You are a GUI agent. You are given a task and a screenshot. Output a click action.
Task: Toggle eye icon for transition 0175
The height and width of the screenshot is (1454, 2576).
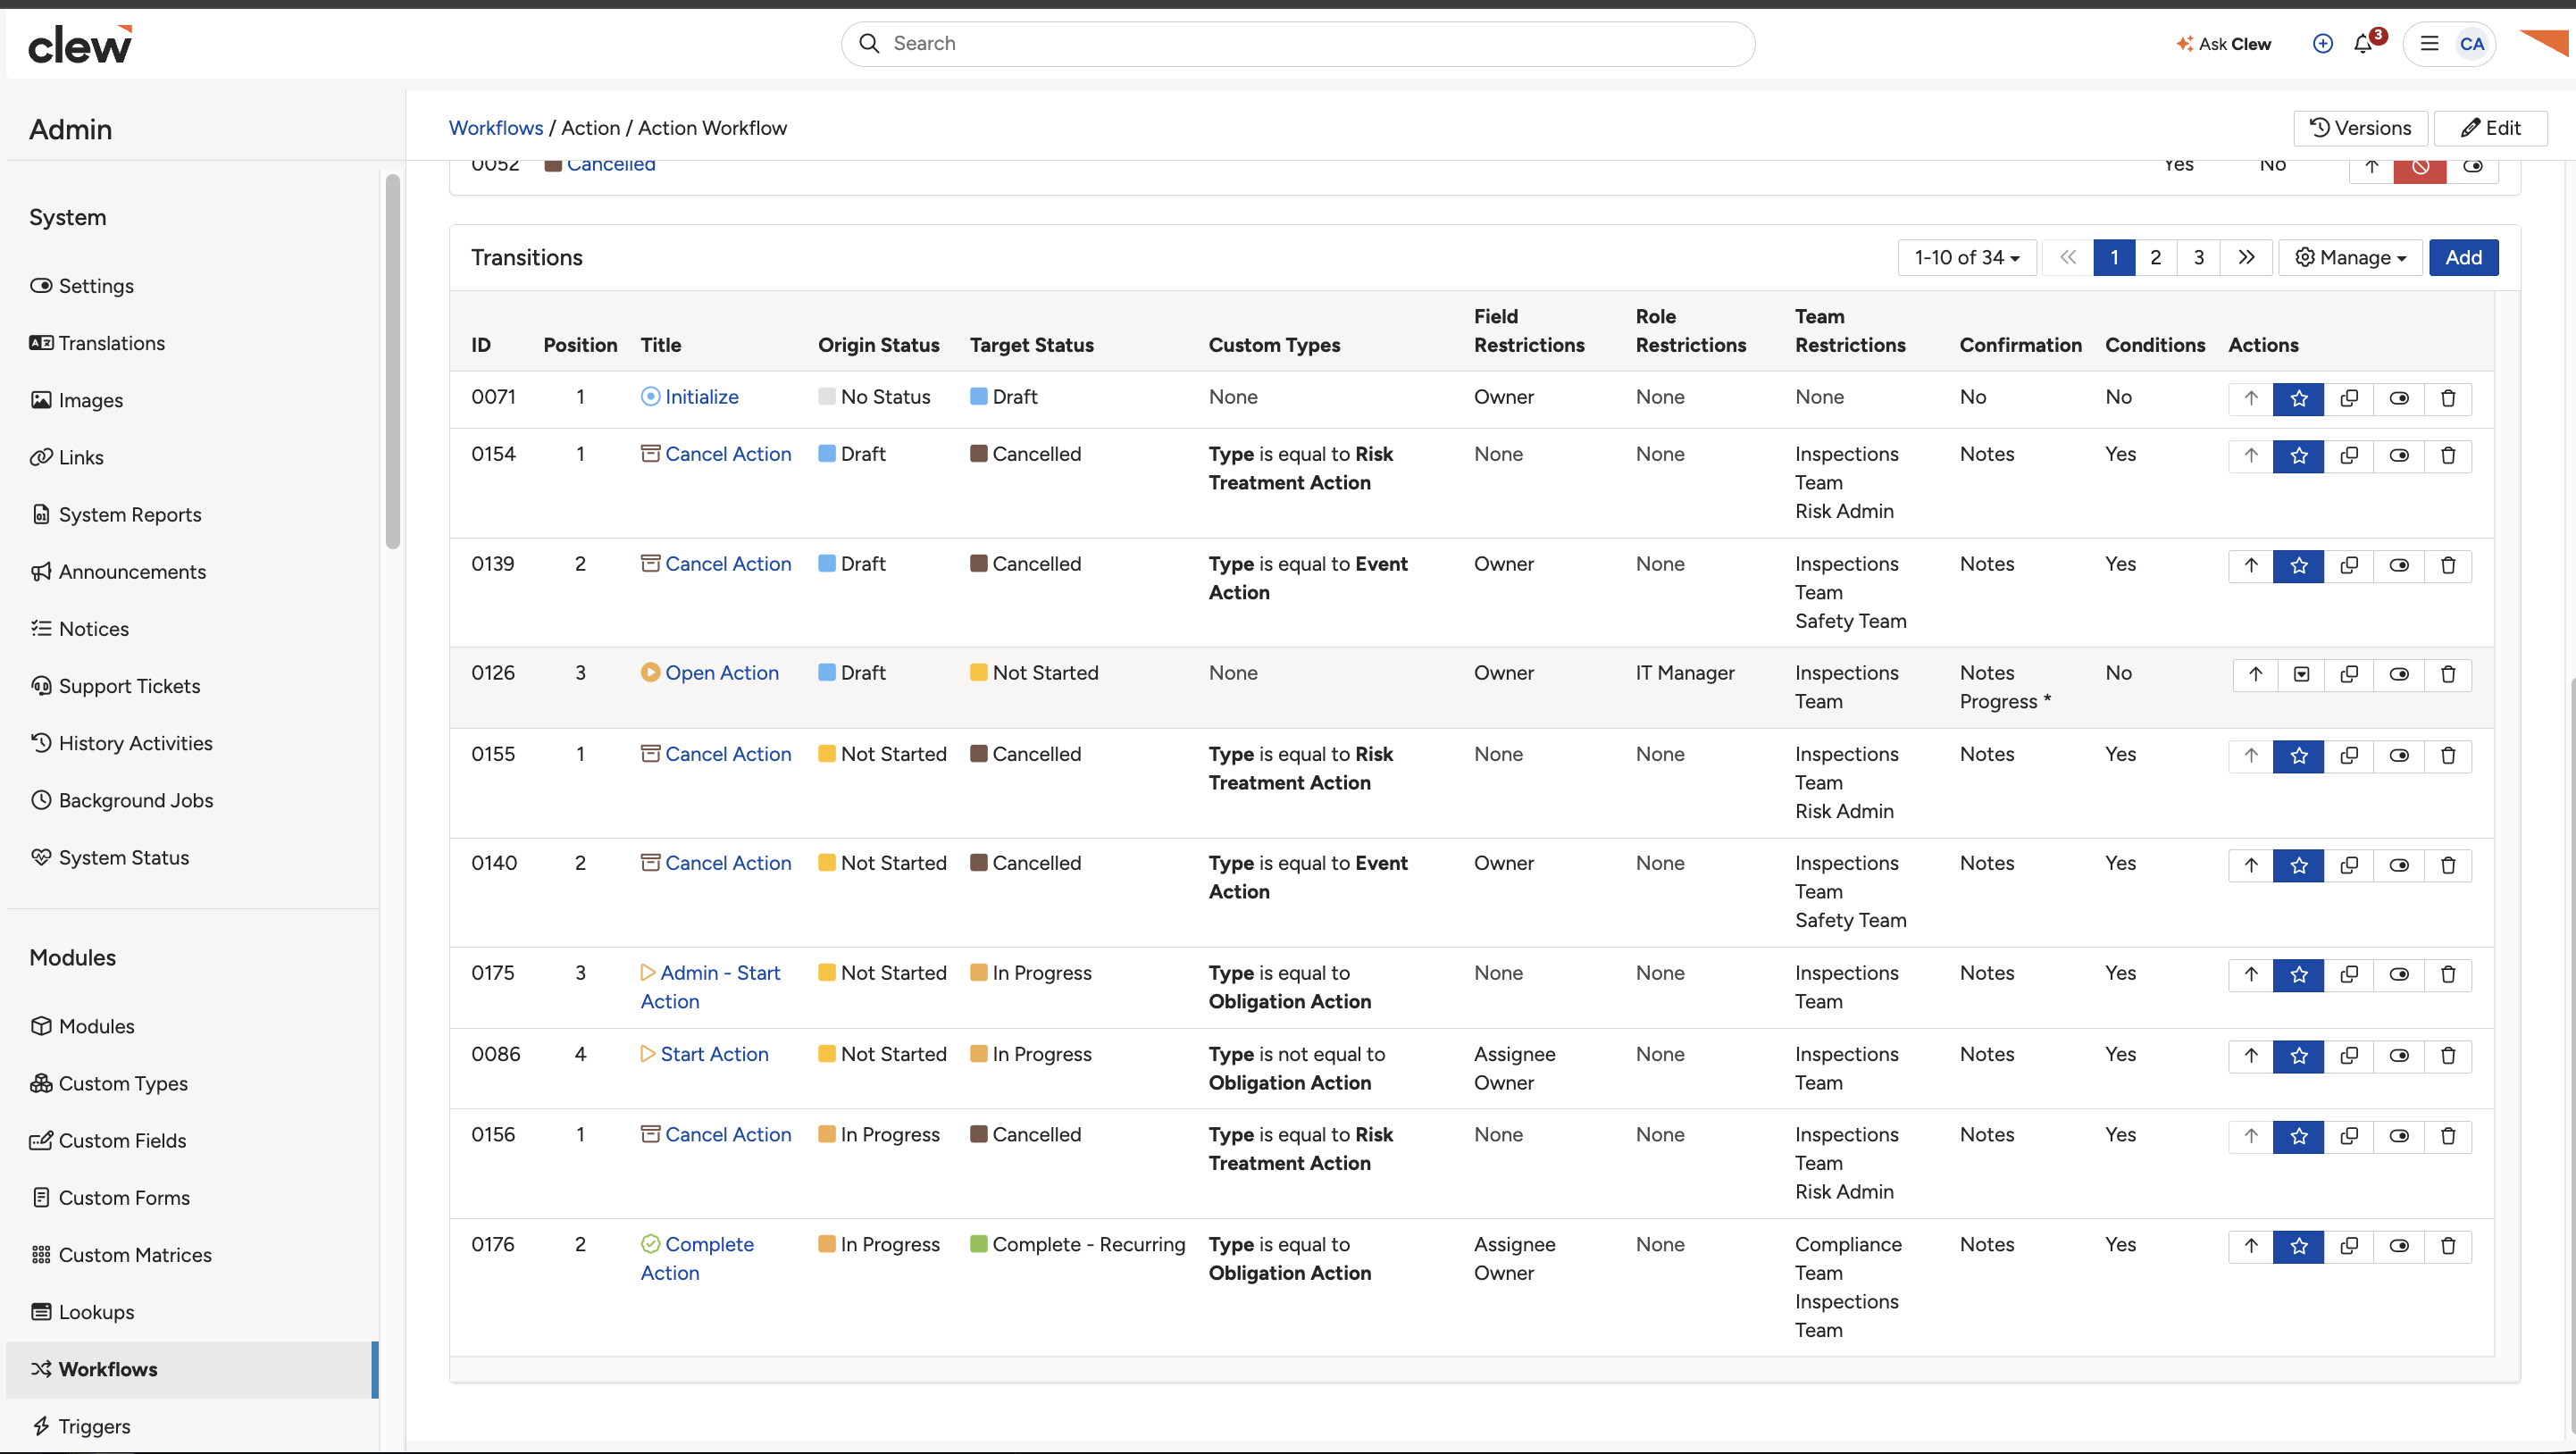(x=2399, y=974)
